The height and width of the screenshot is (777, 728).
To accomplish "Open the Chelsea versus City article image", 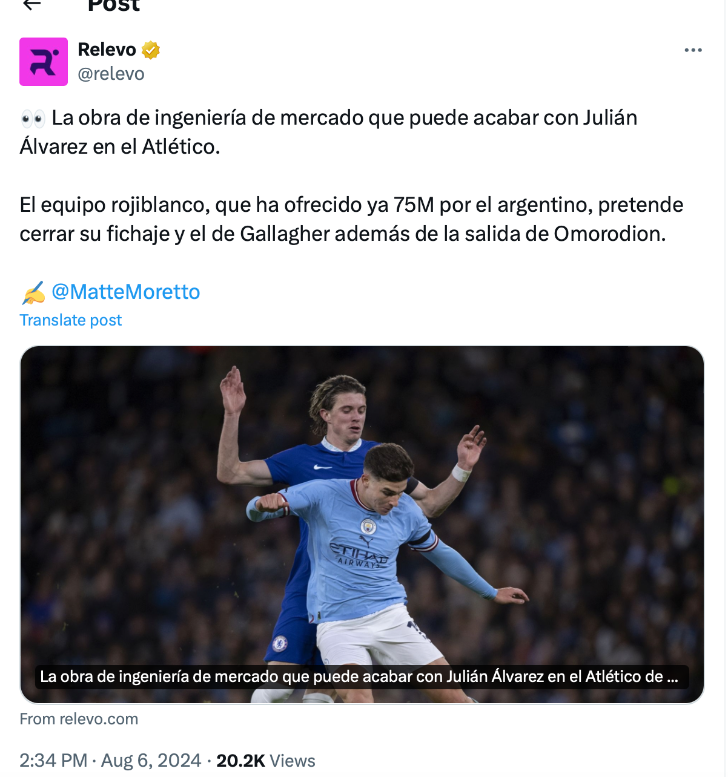I will pyautogui.click(x=362, y=524).
